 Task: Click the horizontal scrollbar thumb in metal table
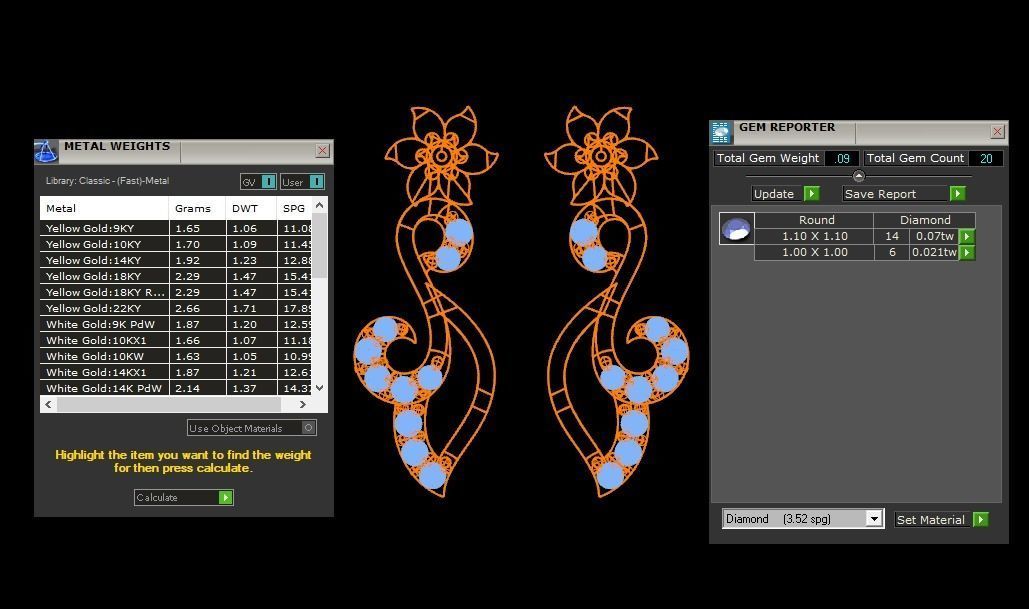coord(169,405)
